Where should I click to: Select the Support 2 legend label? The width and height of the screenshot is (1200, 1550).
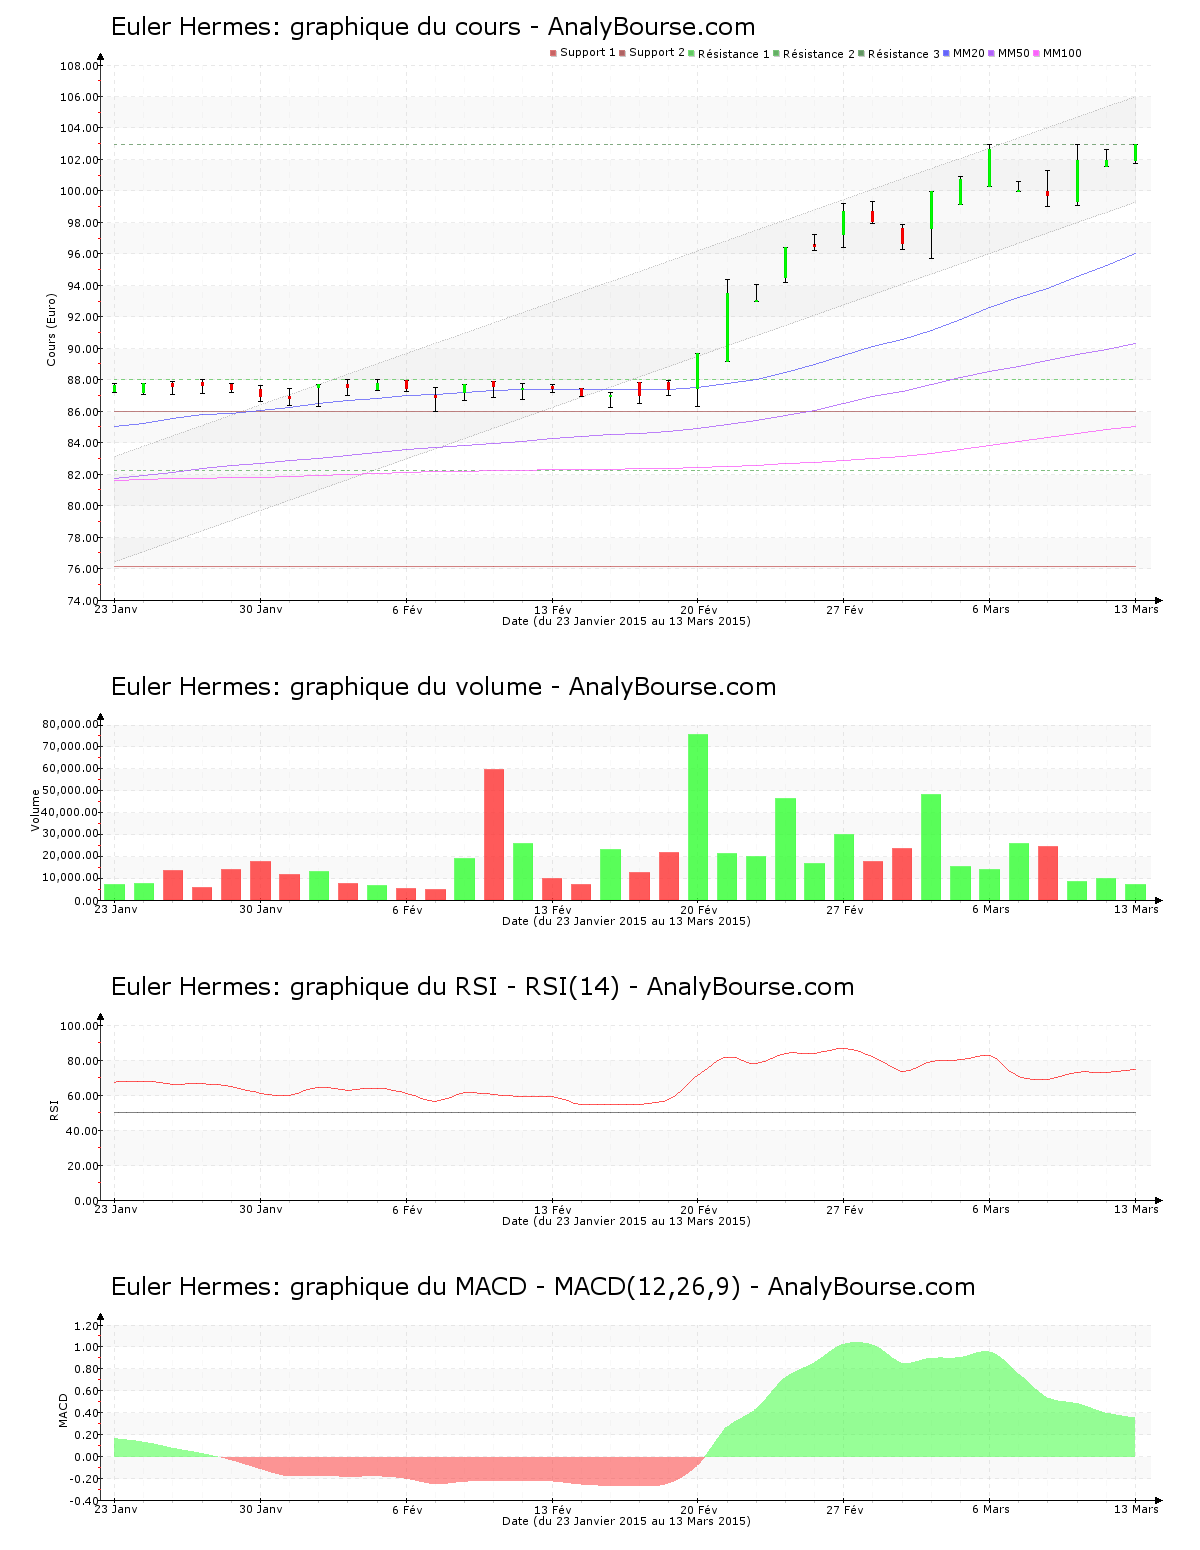point(657,53)
